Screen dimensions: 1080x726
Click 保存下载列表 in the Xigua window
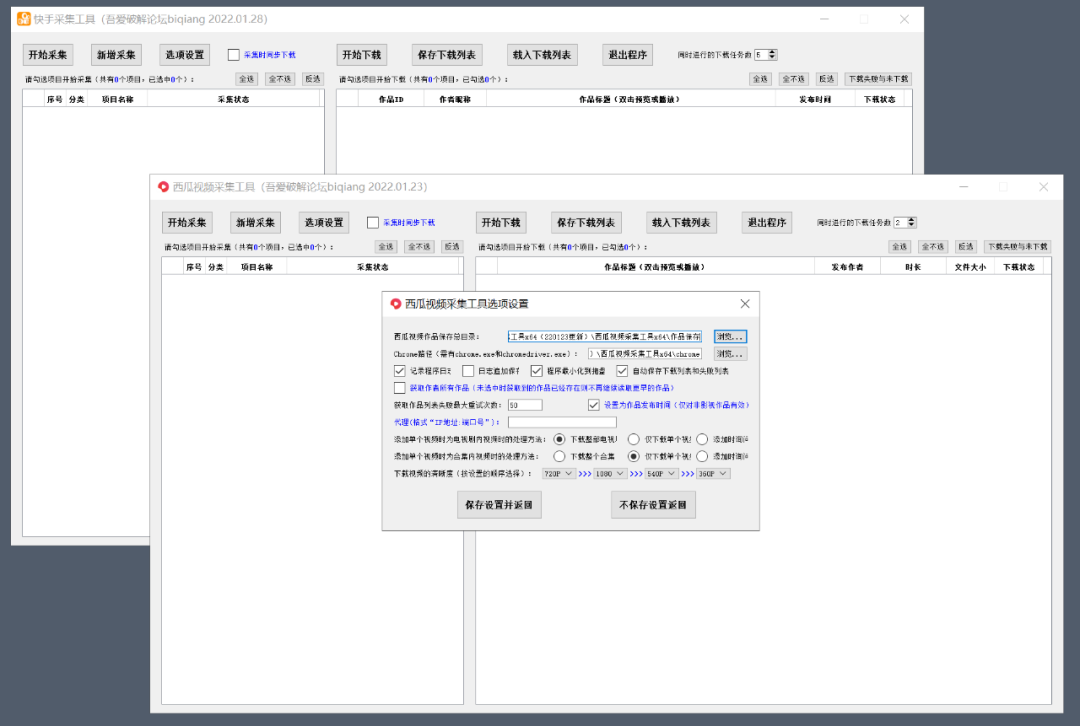(586, 222)
